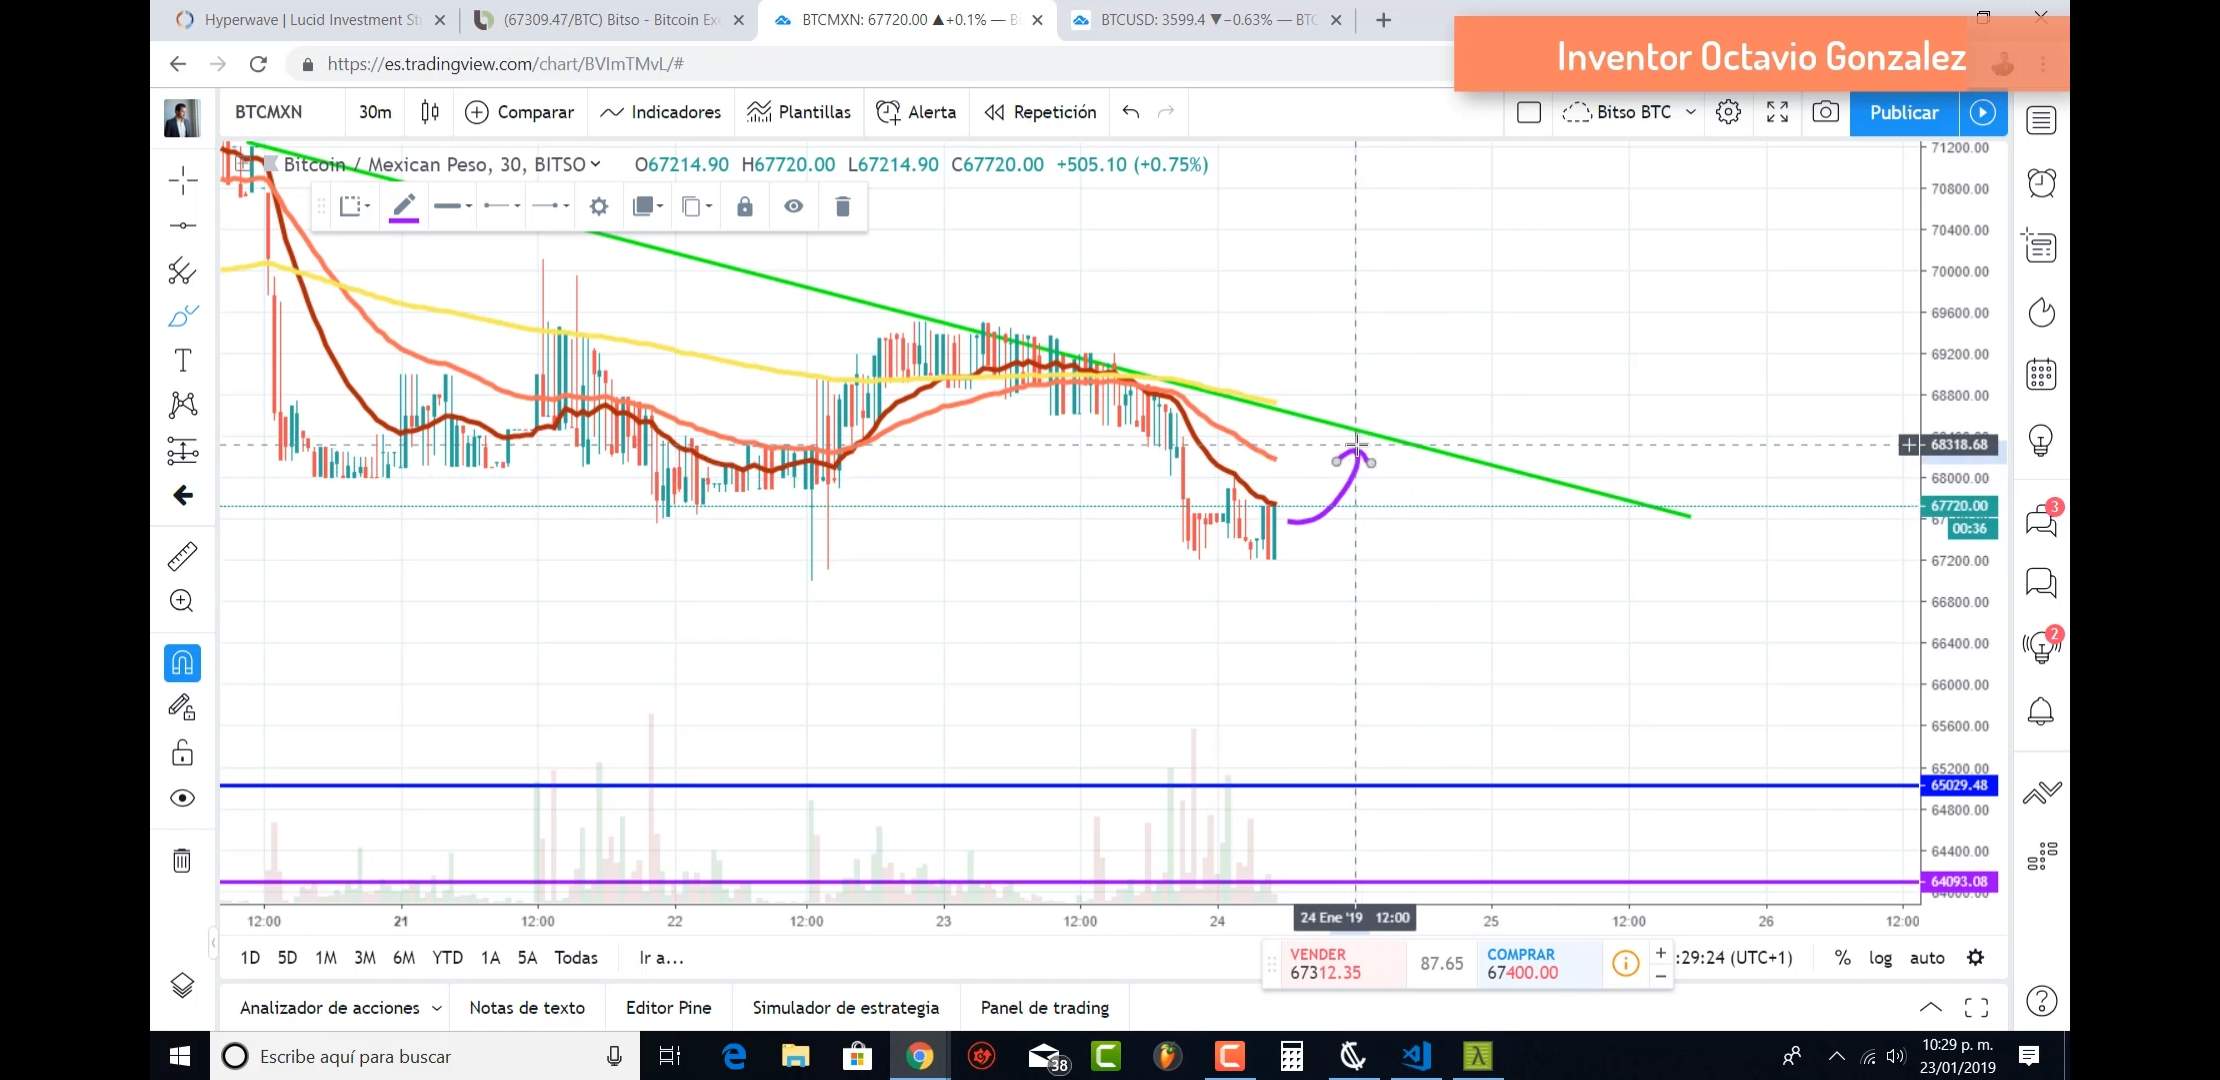2220x1080 pixels.
Task: Hide selected drawing with eye icon
Action: (x=793, y=206)
